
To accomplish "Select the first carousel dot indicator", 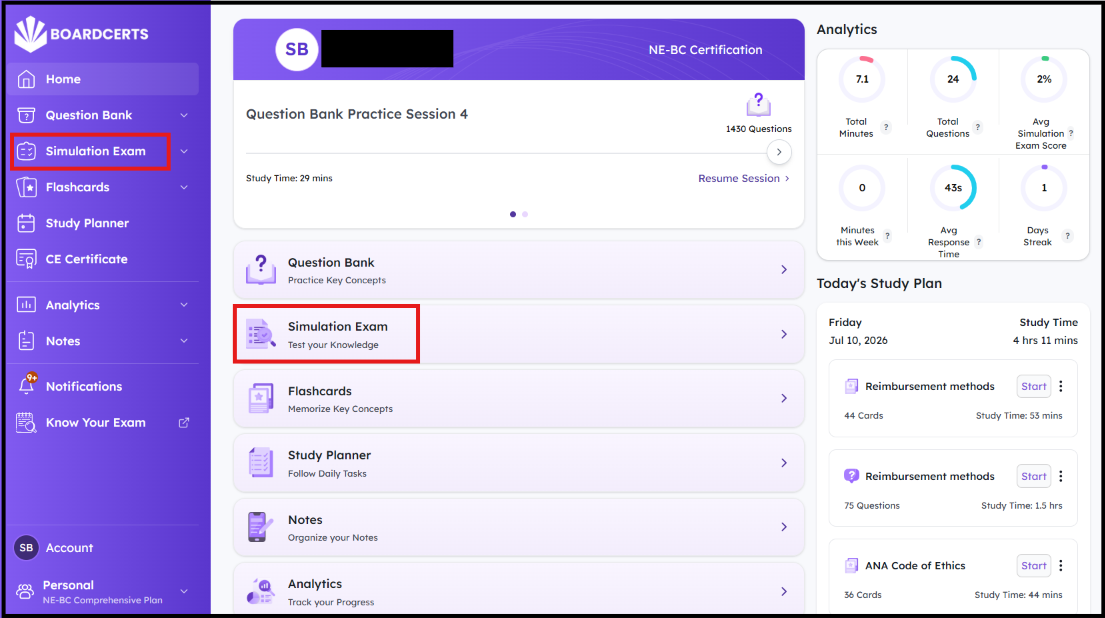I will tap(513, 214).
